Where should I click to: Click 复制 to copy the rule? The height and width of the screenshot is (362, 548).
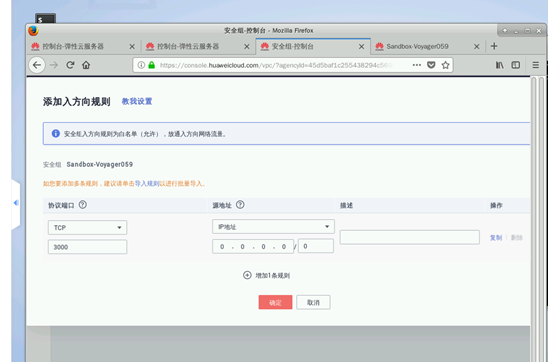496,238
